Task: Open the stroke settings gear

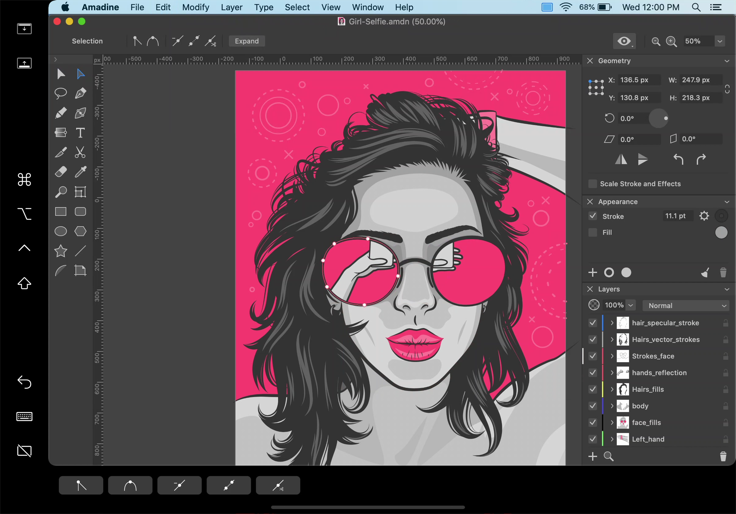Action: (x=704, y=216)
